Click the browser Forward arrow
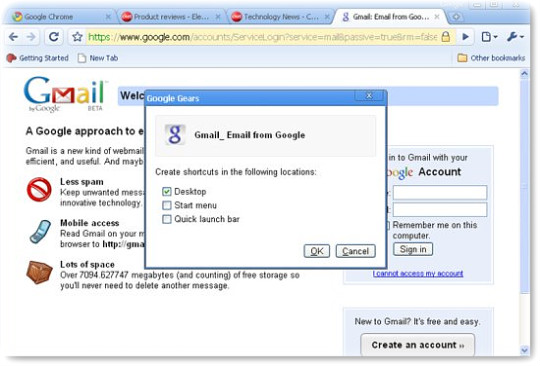Screen dimensions: 540x366 [31, 36]
